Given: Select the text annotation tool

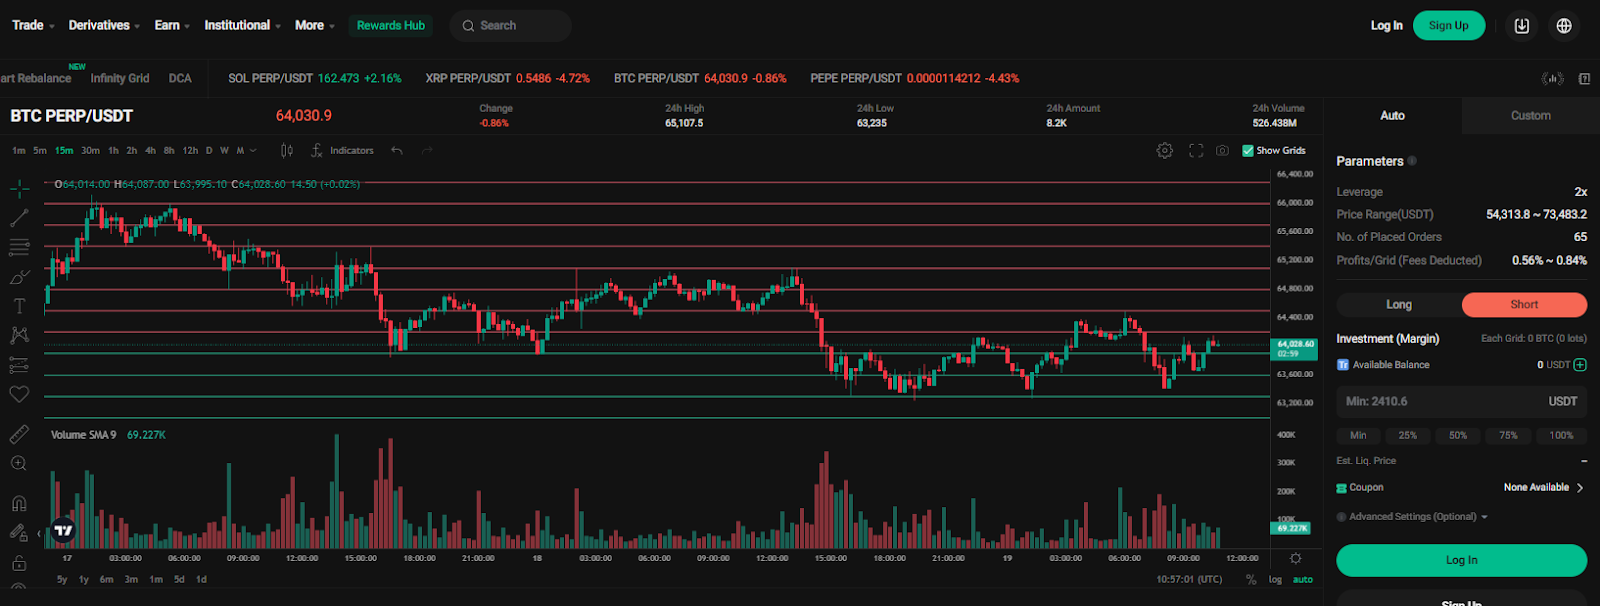Looking at the screenshot, I should 19,306.
